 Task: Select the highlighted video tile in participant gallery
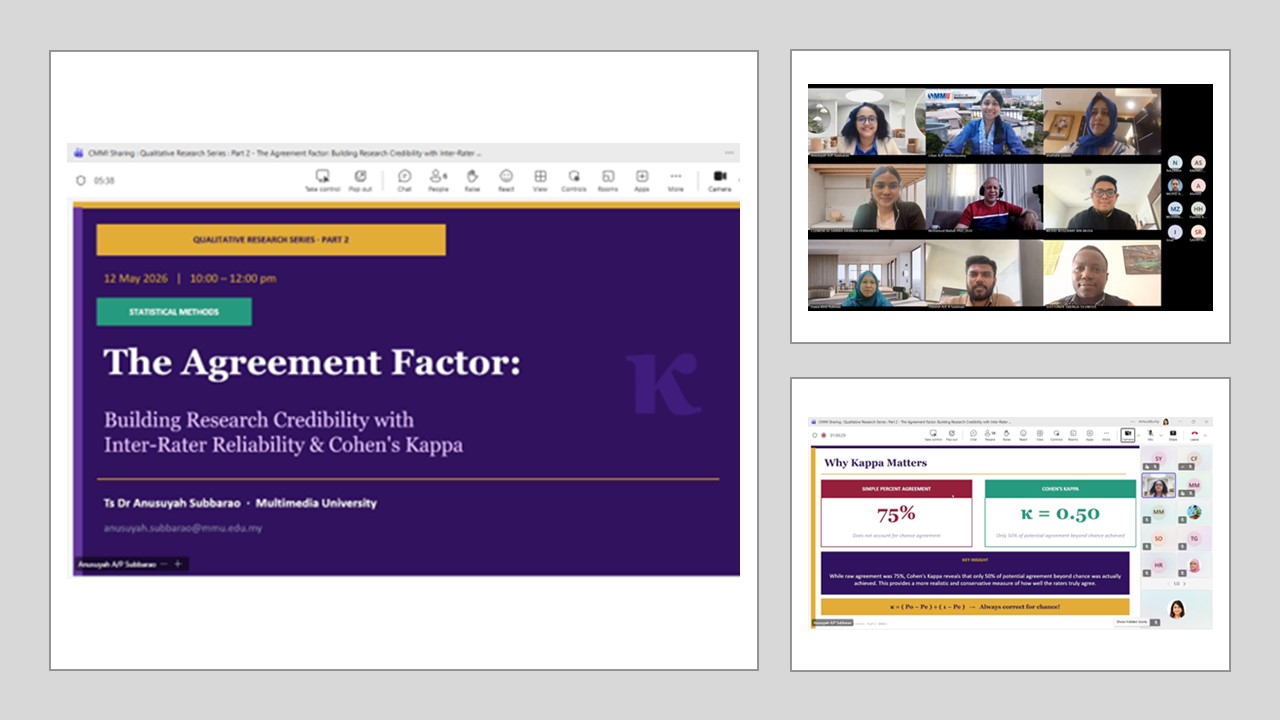(x=1159, y=485)
